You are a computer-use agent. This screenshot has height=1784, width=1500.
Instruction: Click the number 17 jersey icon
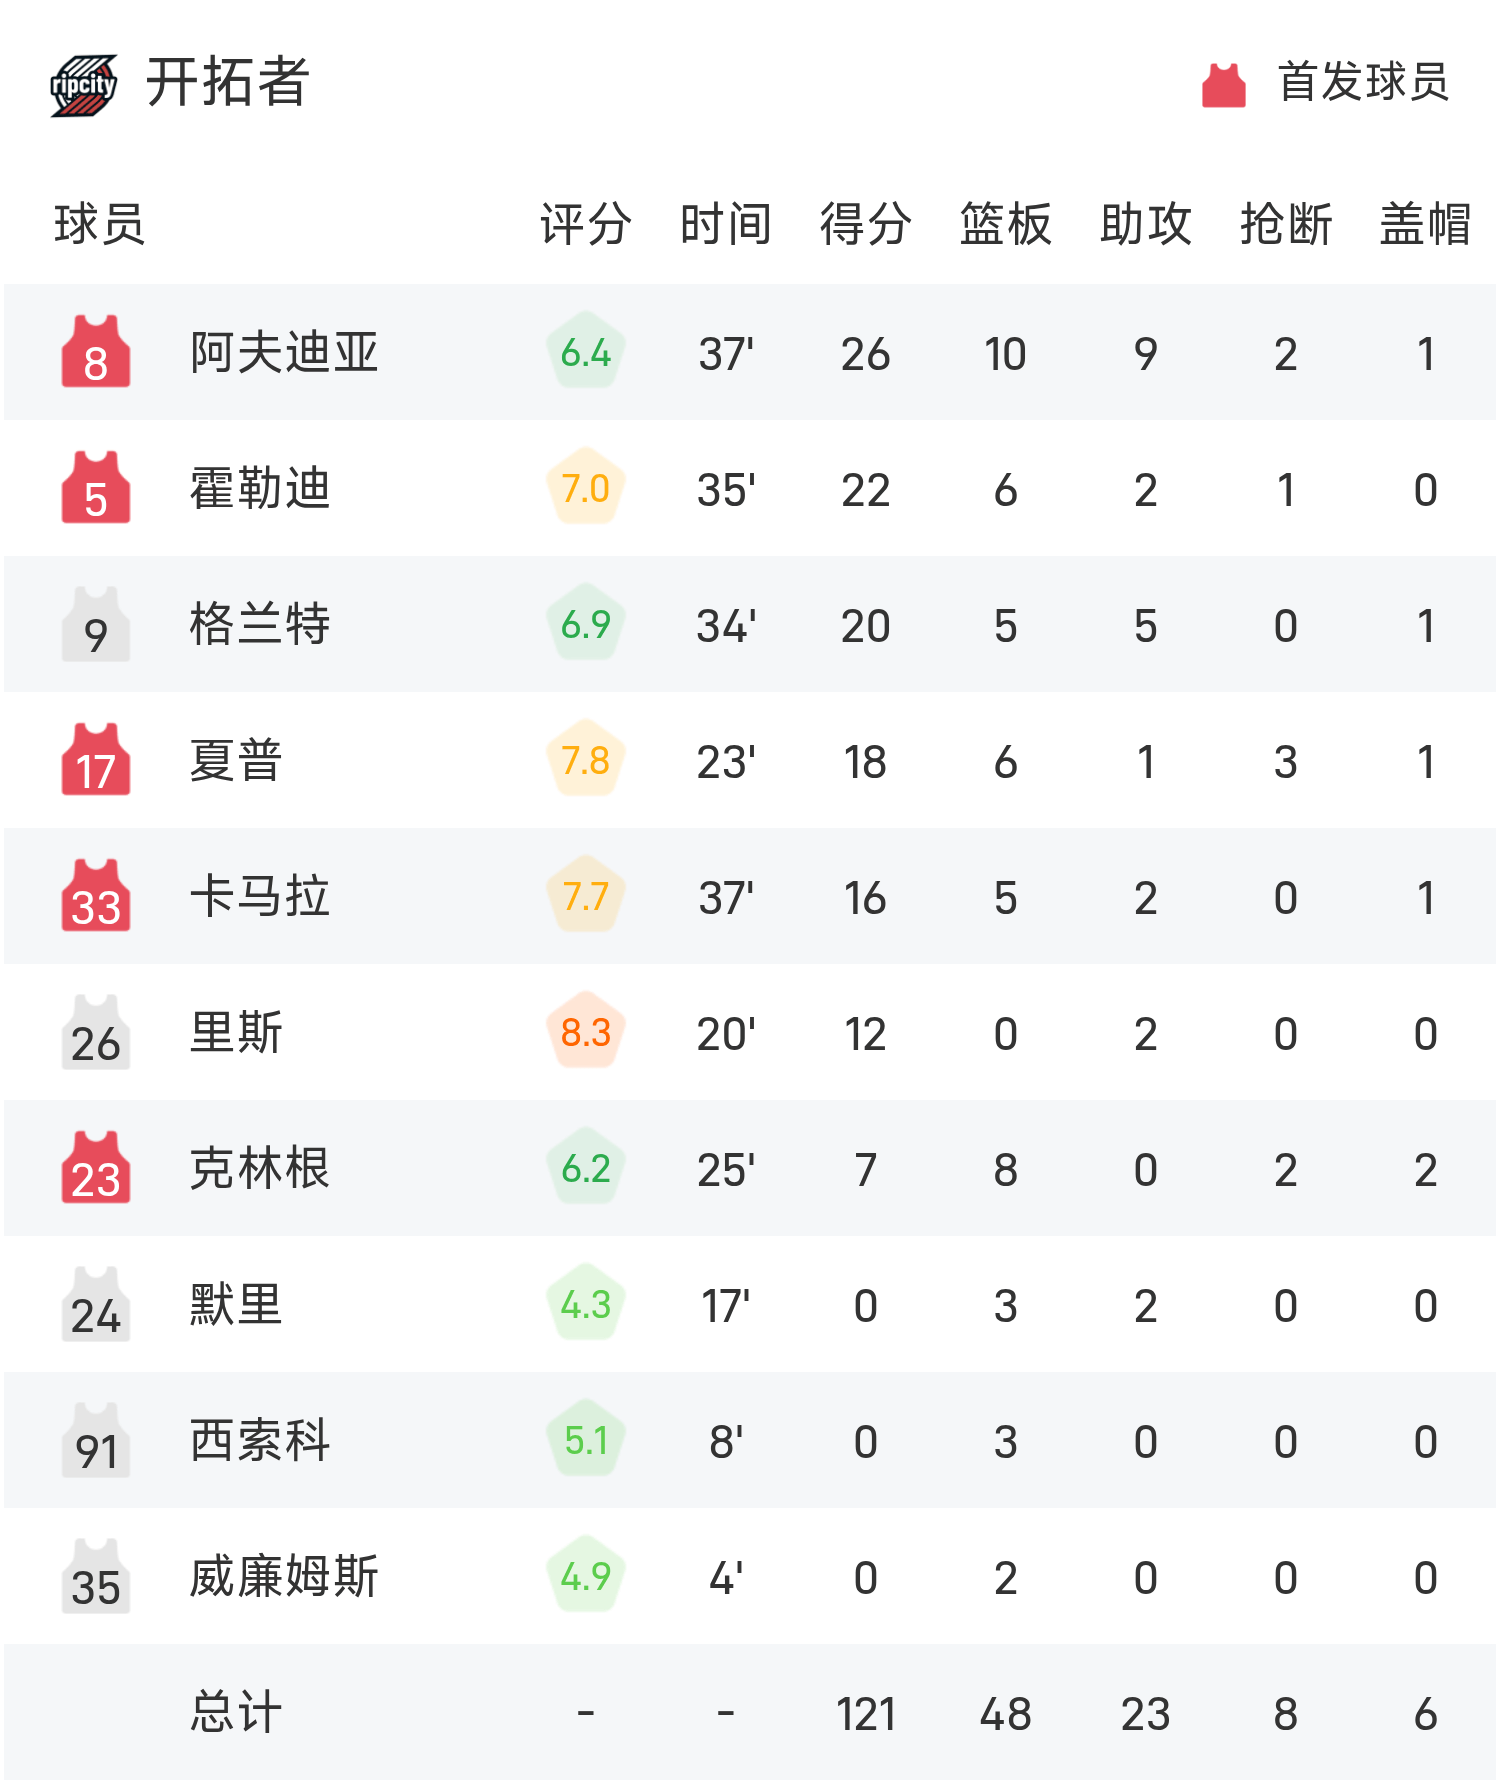coord(96,760)
